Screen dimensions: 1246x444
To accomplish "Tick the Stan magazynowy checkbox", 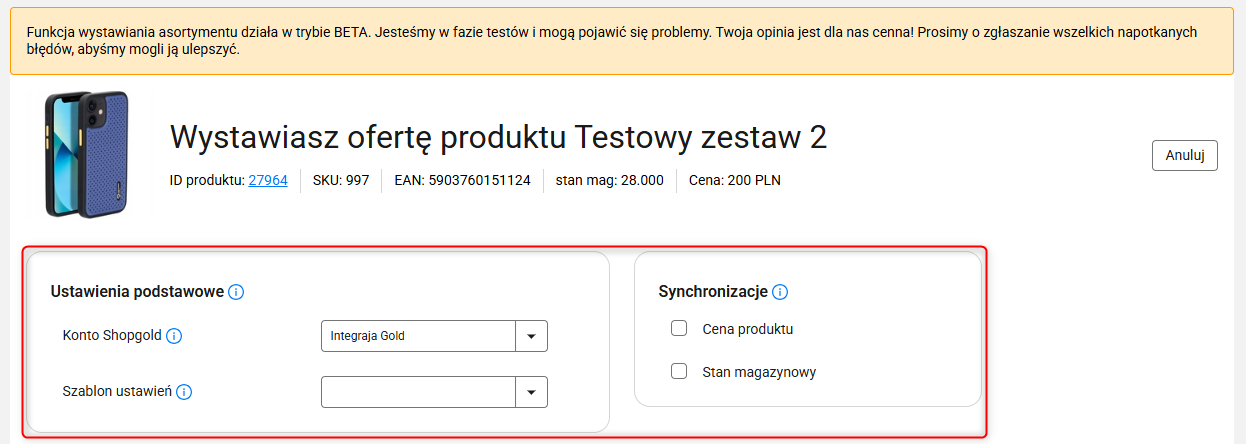I will (679, 371).
